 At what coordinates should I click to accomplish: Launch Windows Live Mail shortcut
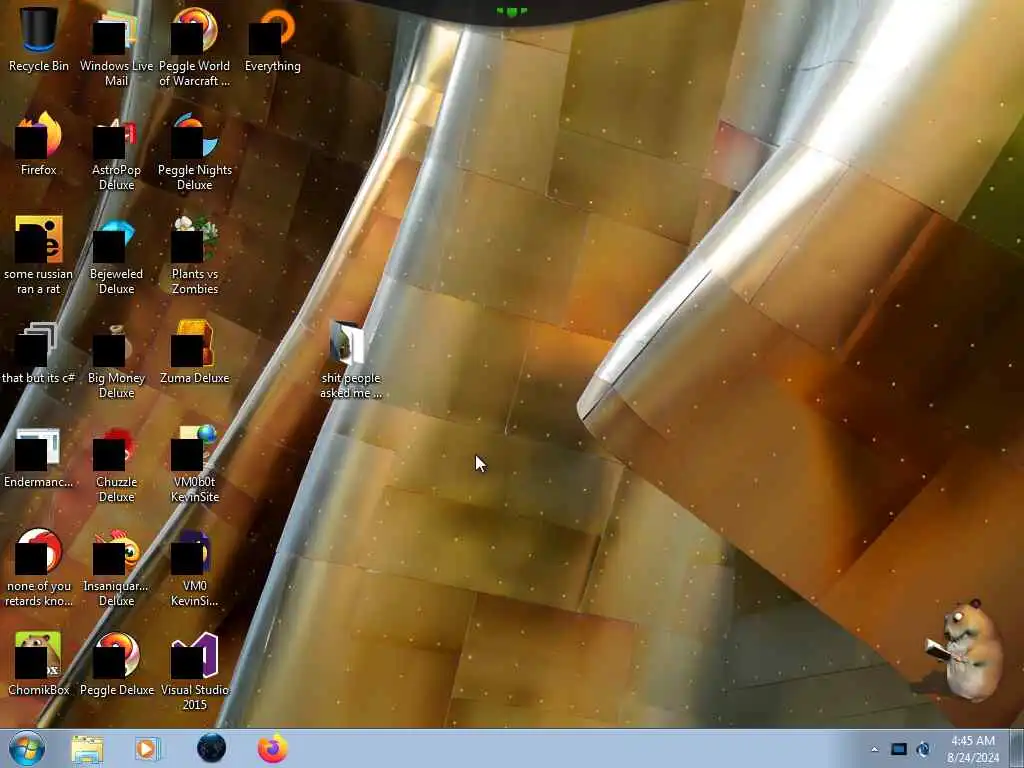(116, 47)
